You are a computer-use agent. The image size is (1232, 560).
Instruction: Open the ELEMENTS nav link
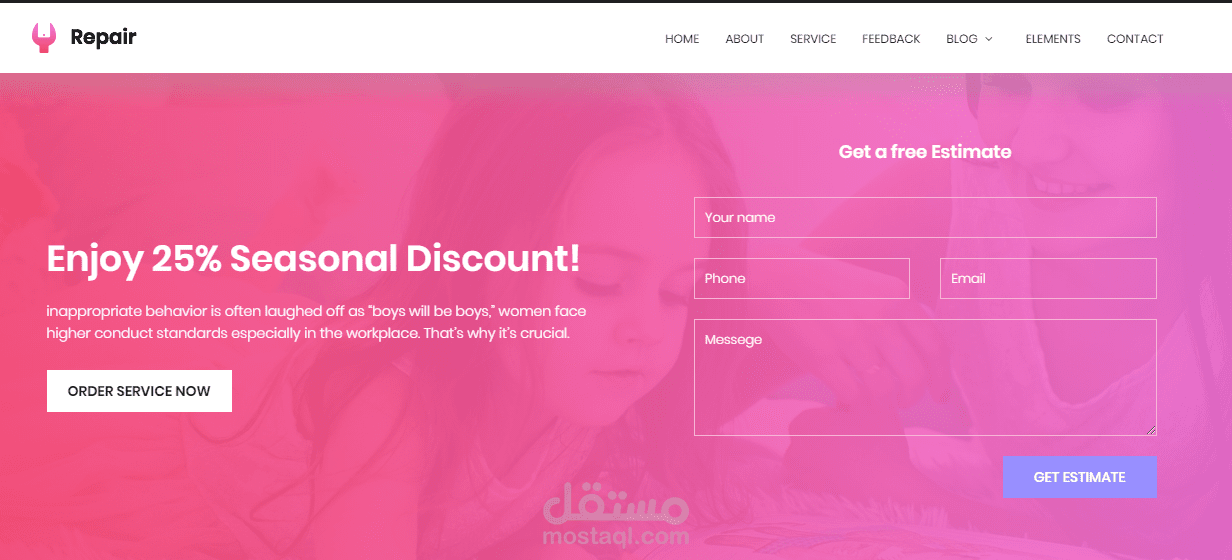click(1053, 39)
